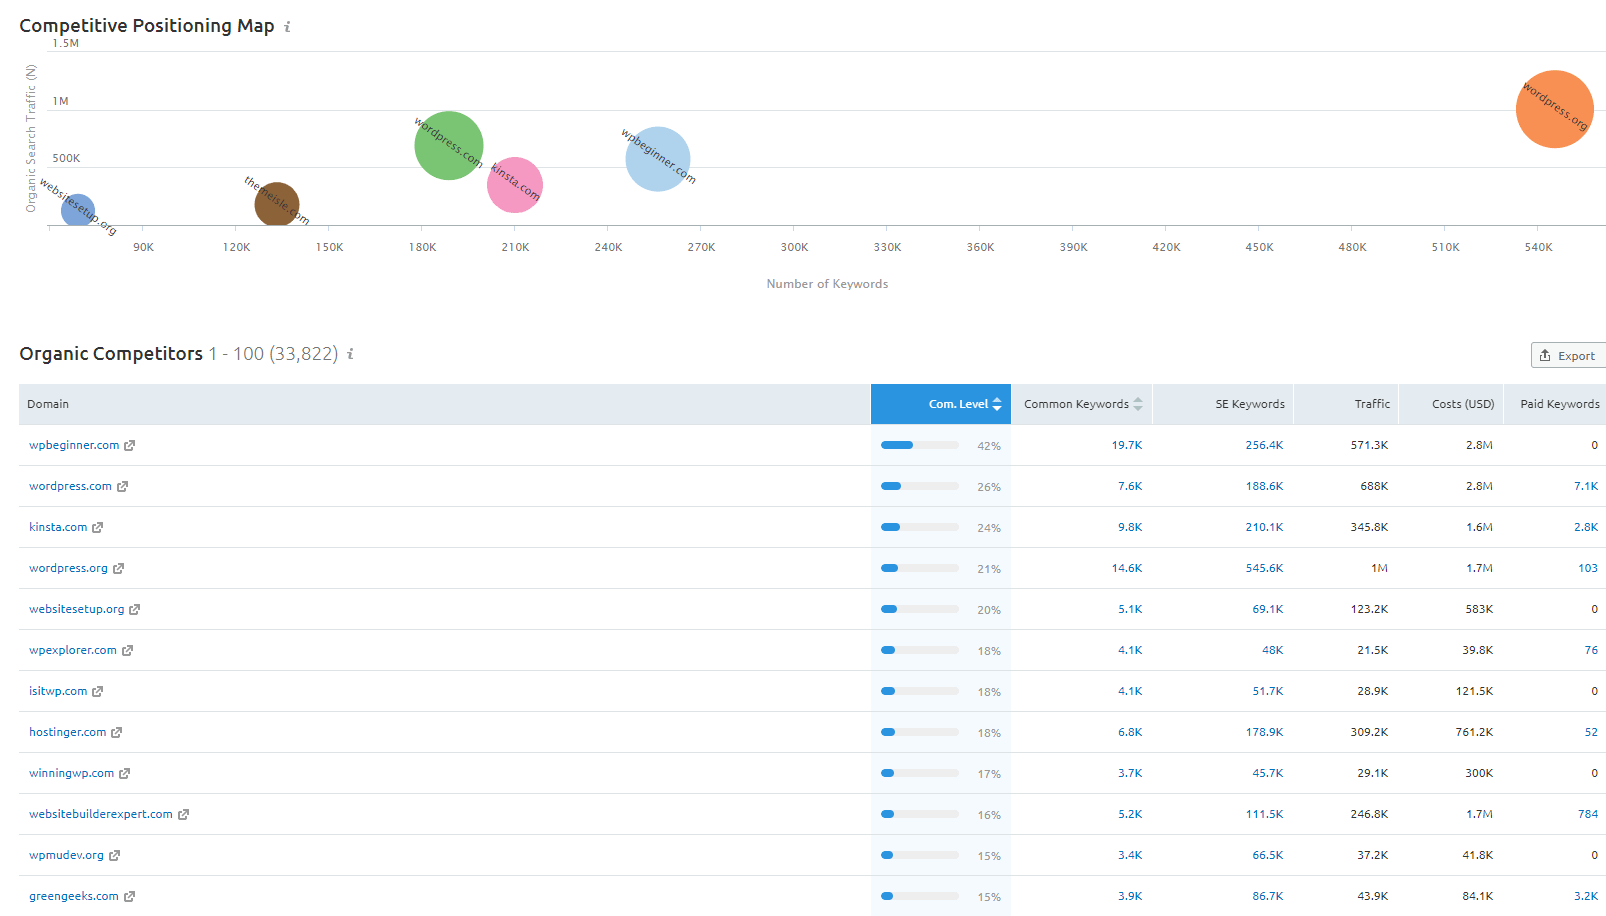Image resolution: width=1606 pixels, height=916 pixels.
Task: Open wordpress.org paid keywords 103
Action: coord(1588,568)
